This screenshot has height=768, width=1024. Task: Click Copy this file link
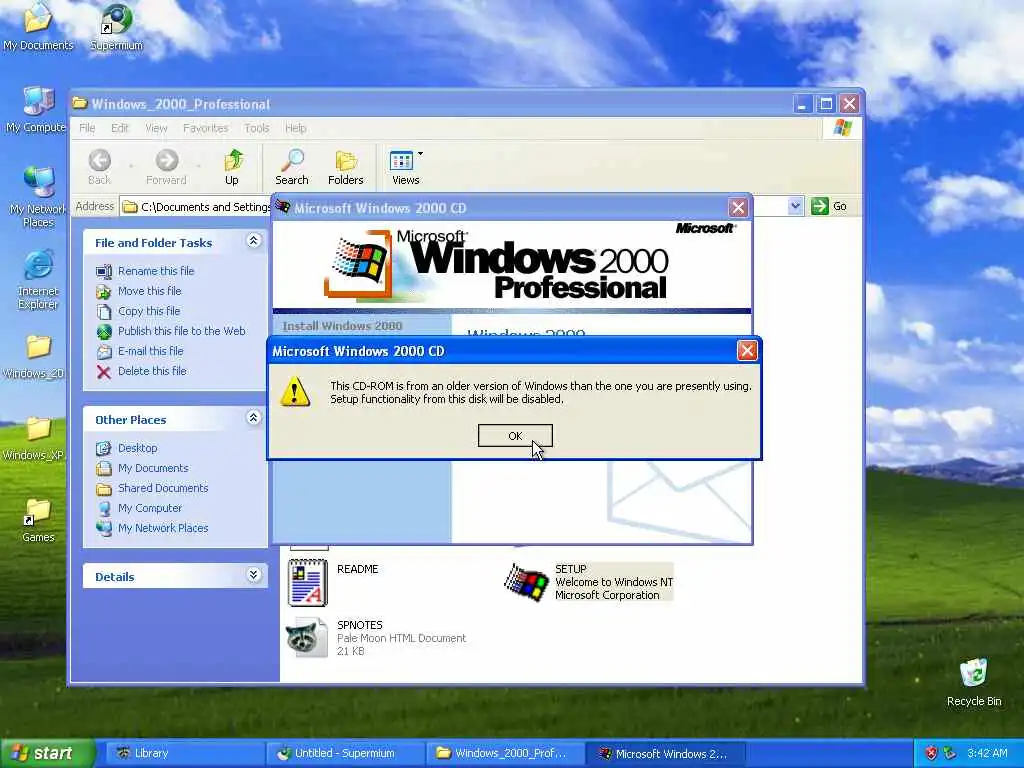coord(149,311)
